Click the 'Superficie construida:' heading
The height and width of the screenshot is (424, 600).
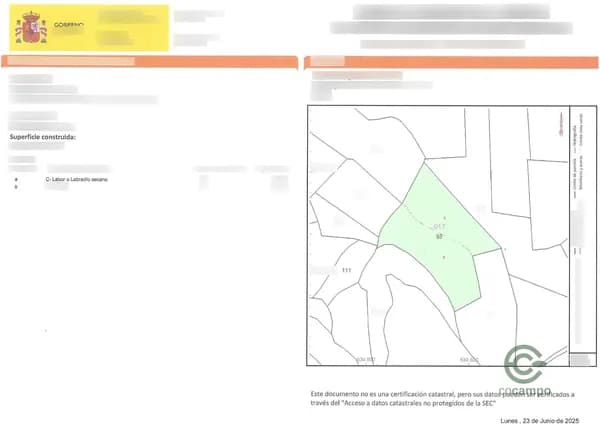(42, 136)
